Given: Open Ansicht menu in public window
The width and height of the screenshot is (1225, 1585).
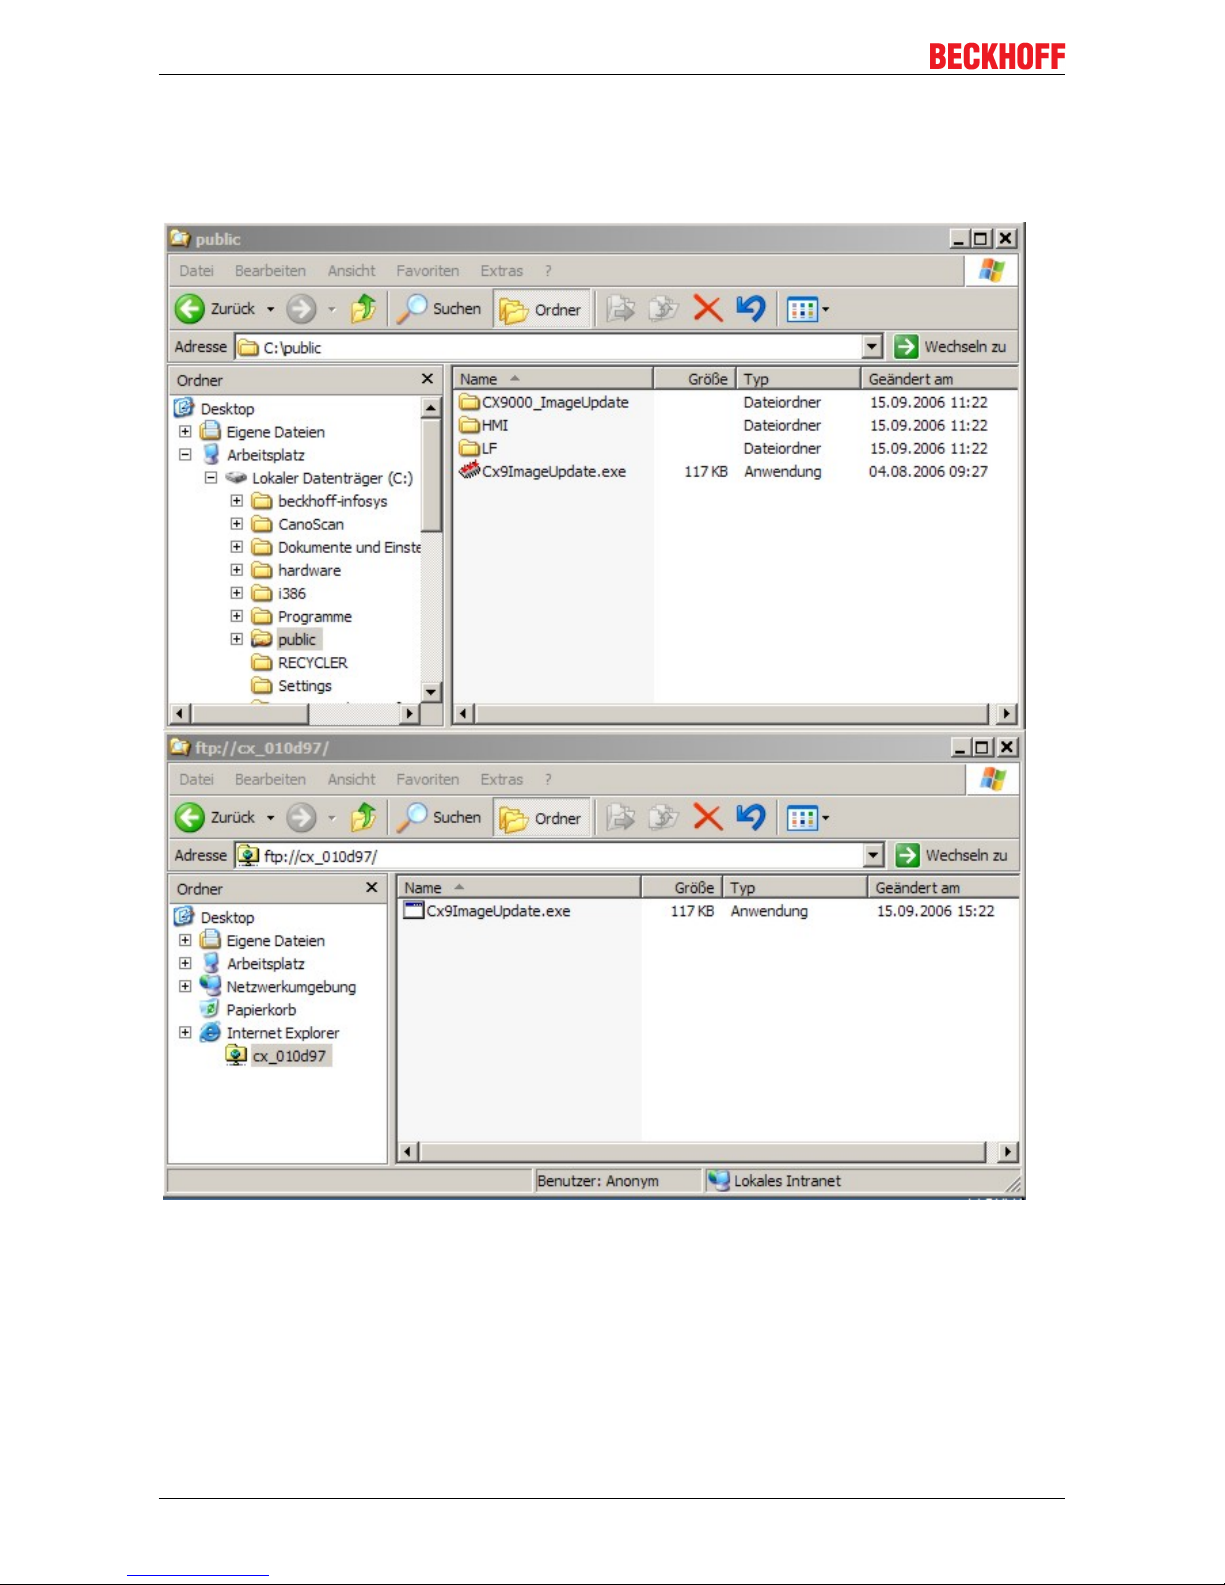Looking at the screenshot, I should pyautogui.click(x=351, y=271).
